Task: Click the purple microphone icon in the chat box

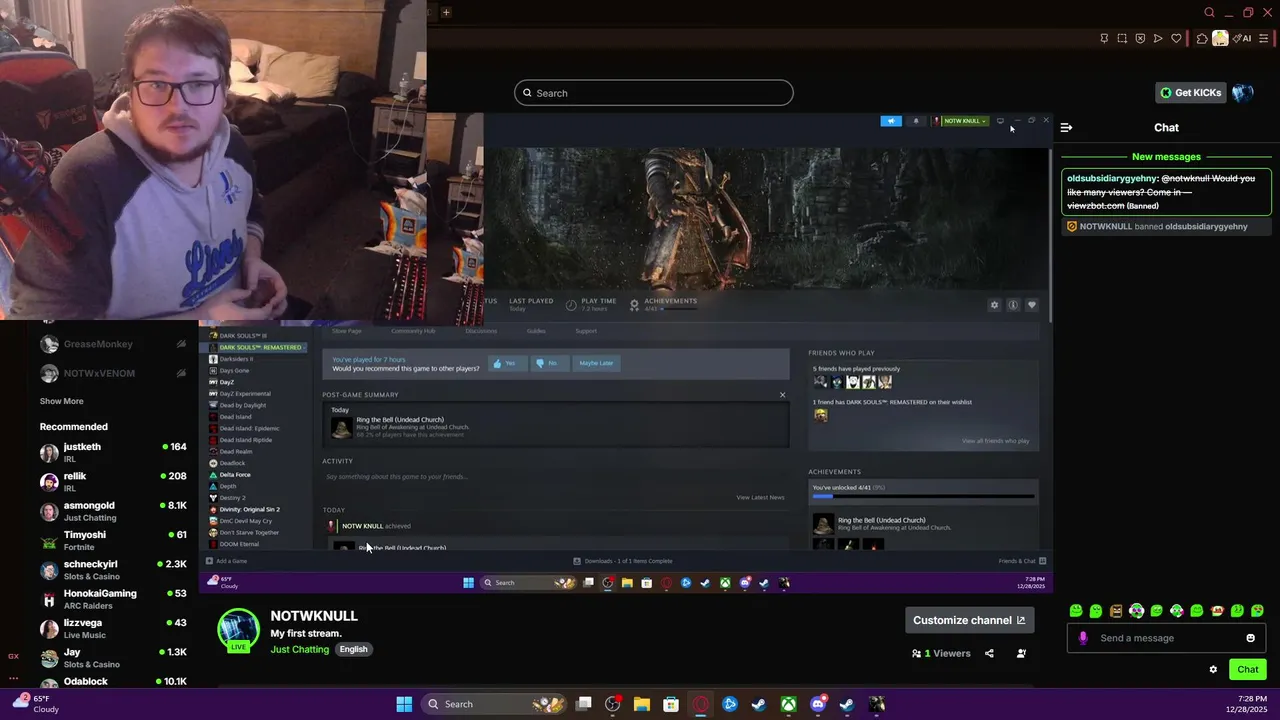Action: 1083,638
